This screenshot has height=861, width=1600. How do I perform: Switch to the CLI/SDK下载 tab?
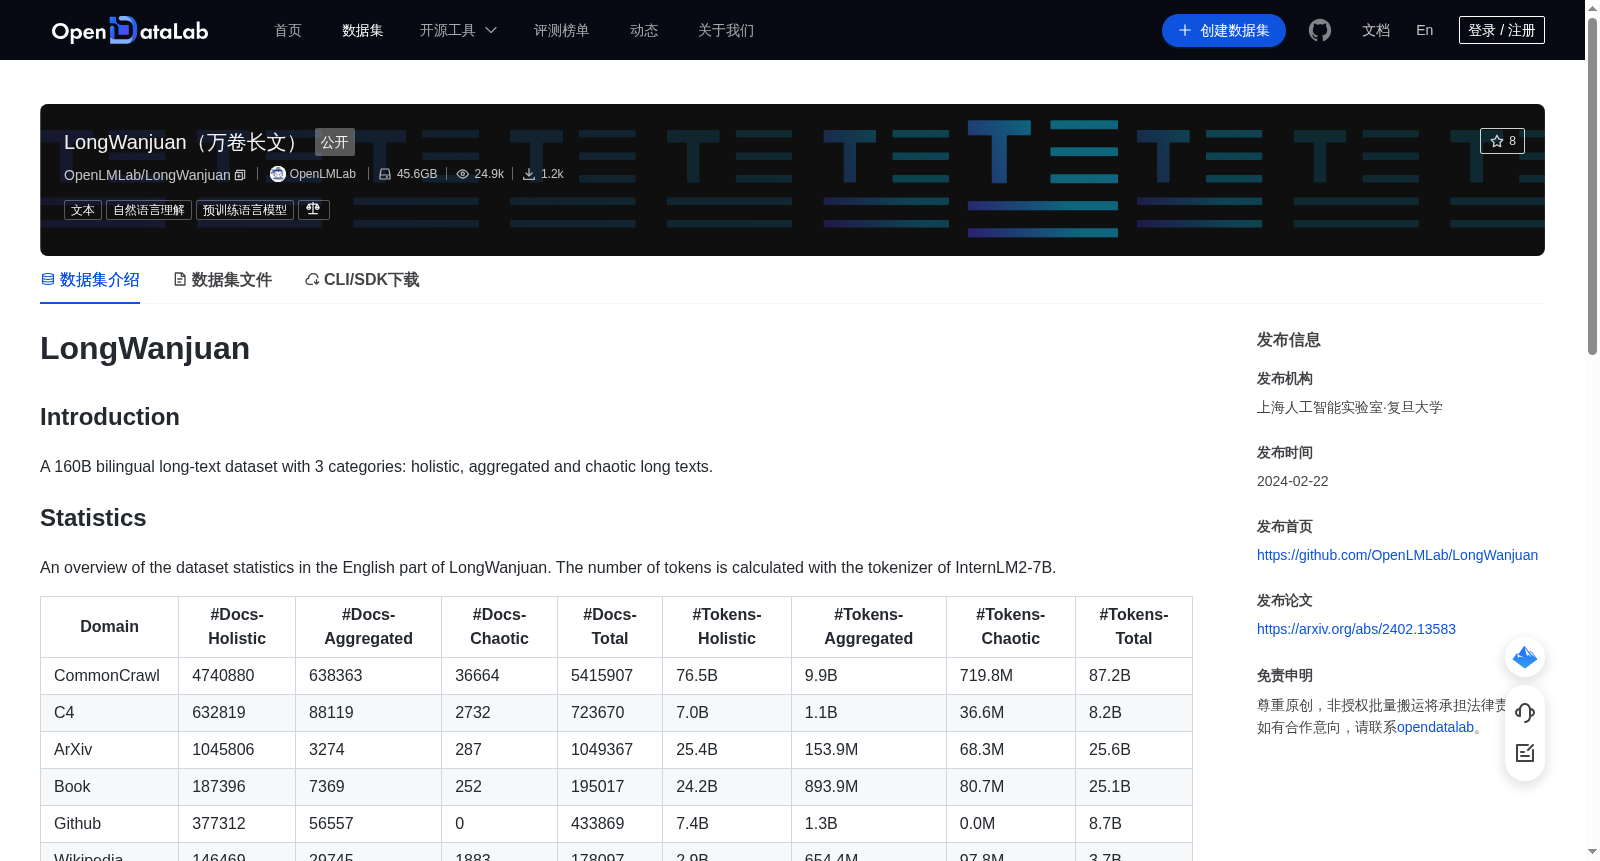[362, 280]
